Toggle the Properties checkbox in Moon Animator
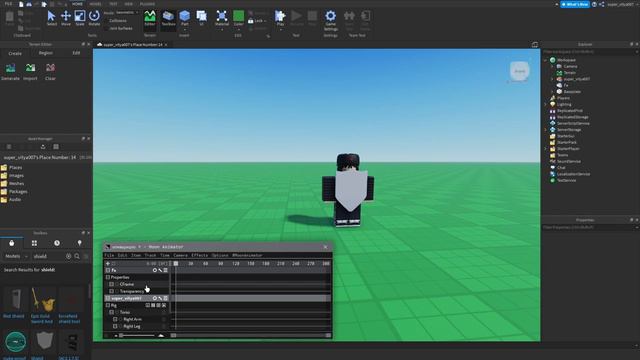Image resolution: width=640 pixels, height=360 pixels. tap(108, 277)
